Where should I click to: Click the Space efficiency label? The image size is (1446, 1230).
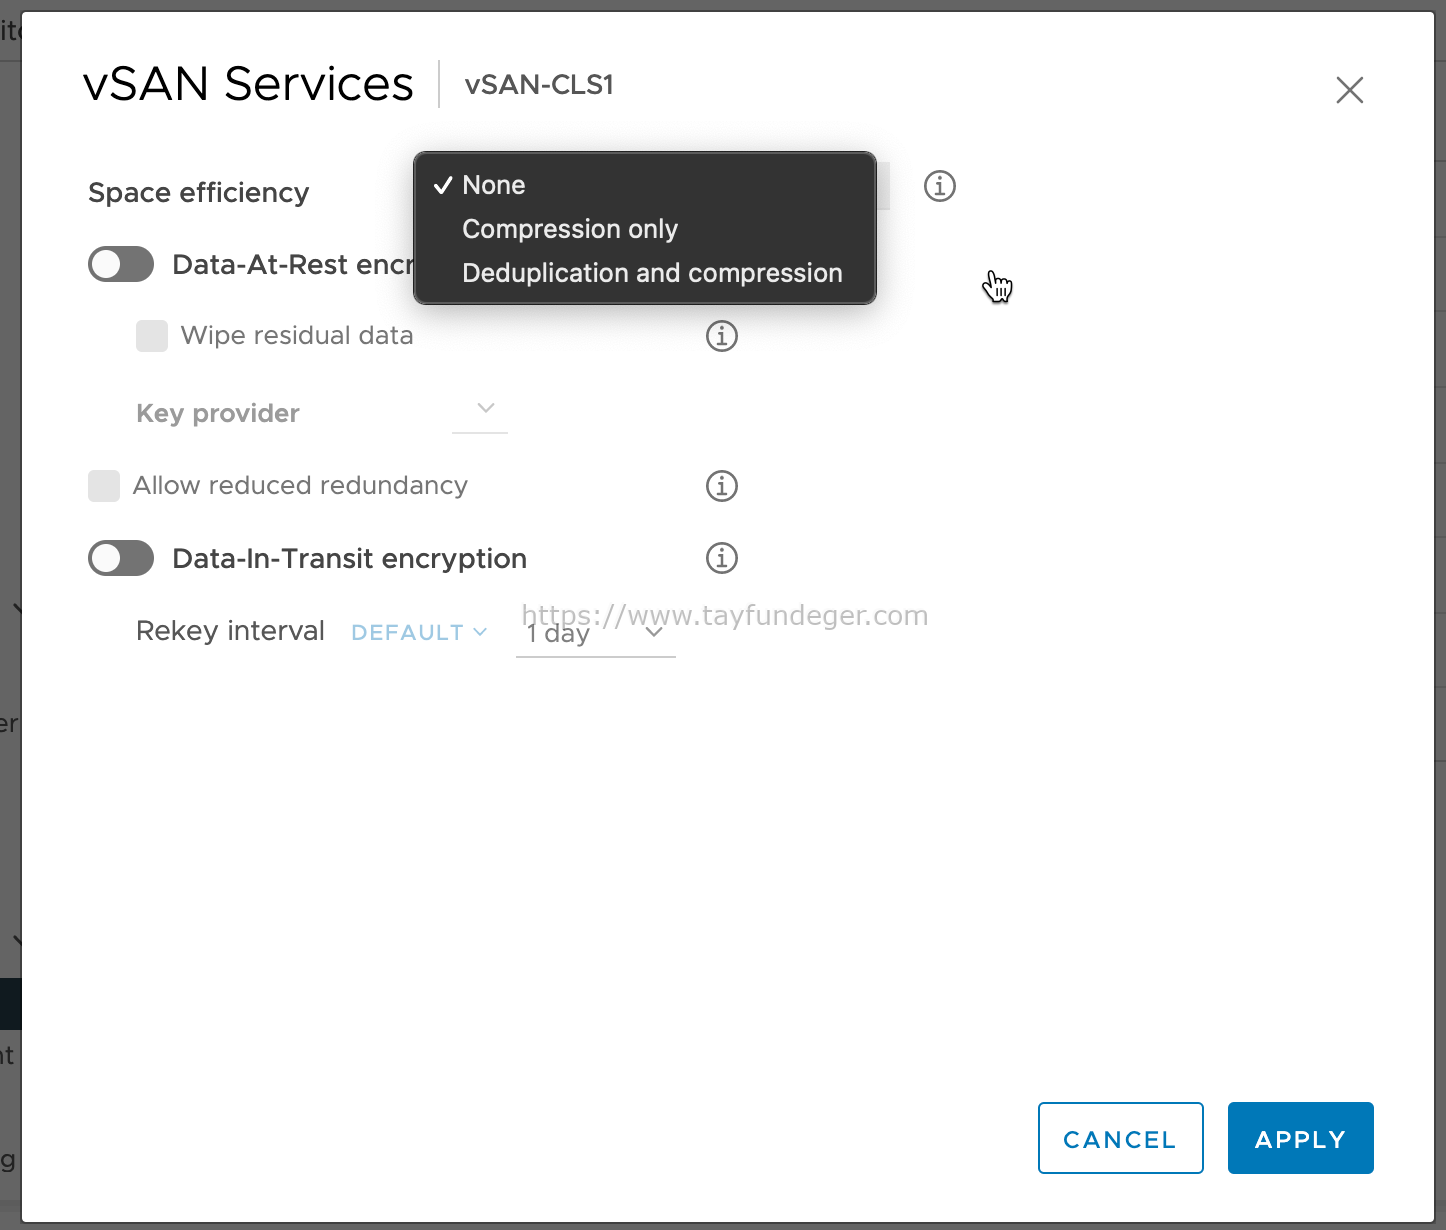(199, 192)
